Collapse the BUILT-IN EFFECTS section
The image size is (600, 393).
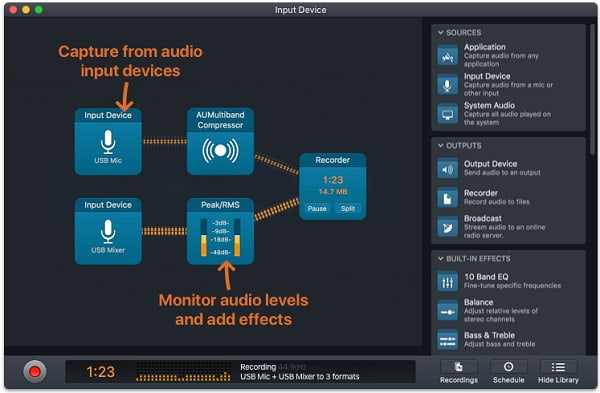441,259
